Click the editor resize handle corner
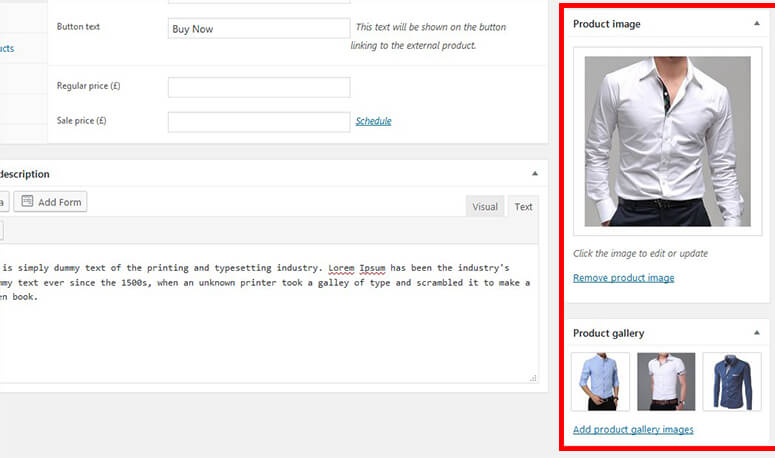 tap(533, 378)
